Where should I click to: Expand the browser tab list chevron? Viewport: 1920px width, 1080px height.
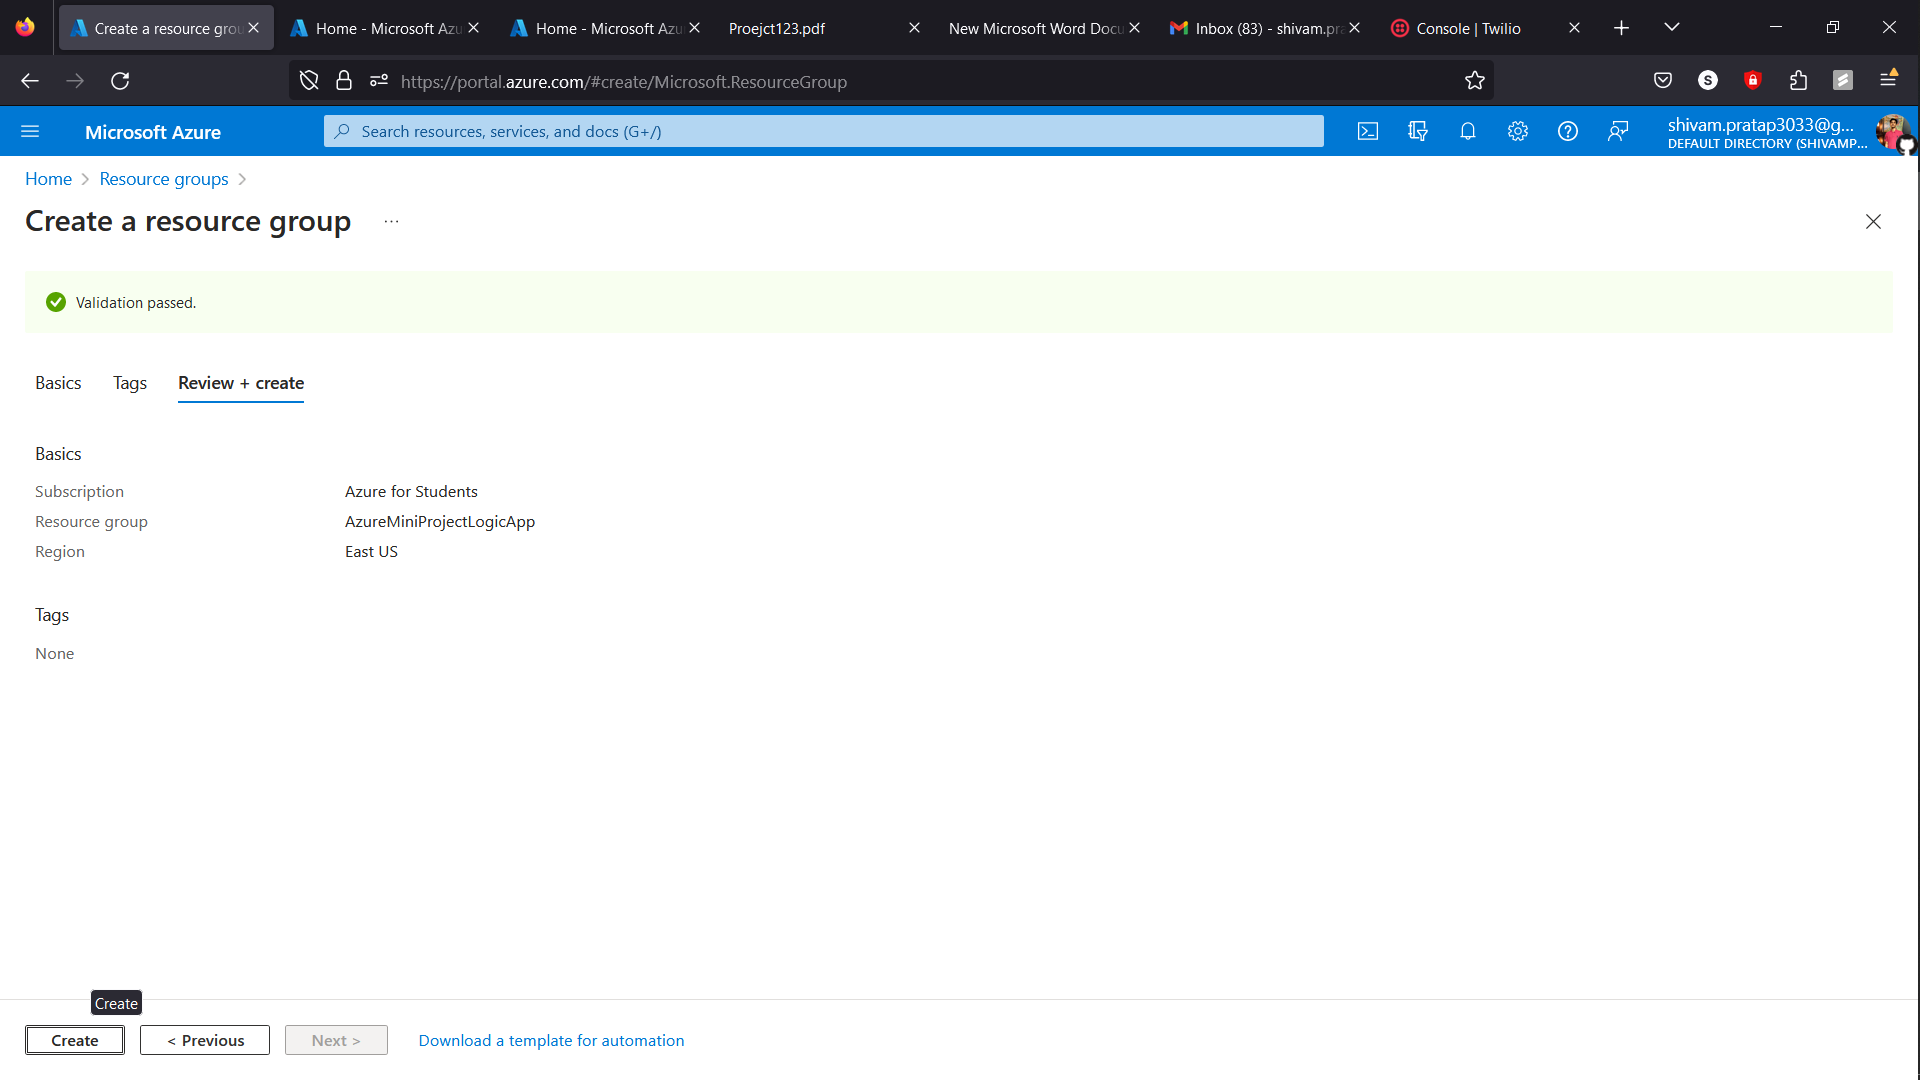pos(1671,27)
